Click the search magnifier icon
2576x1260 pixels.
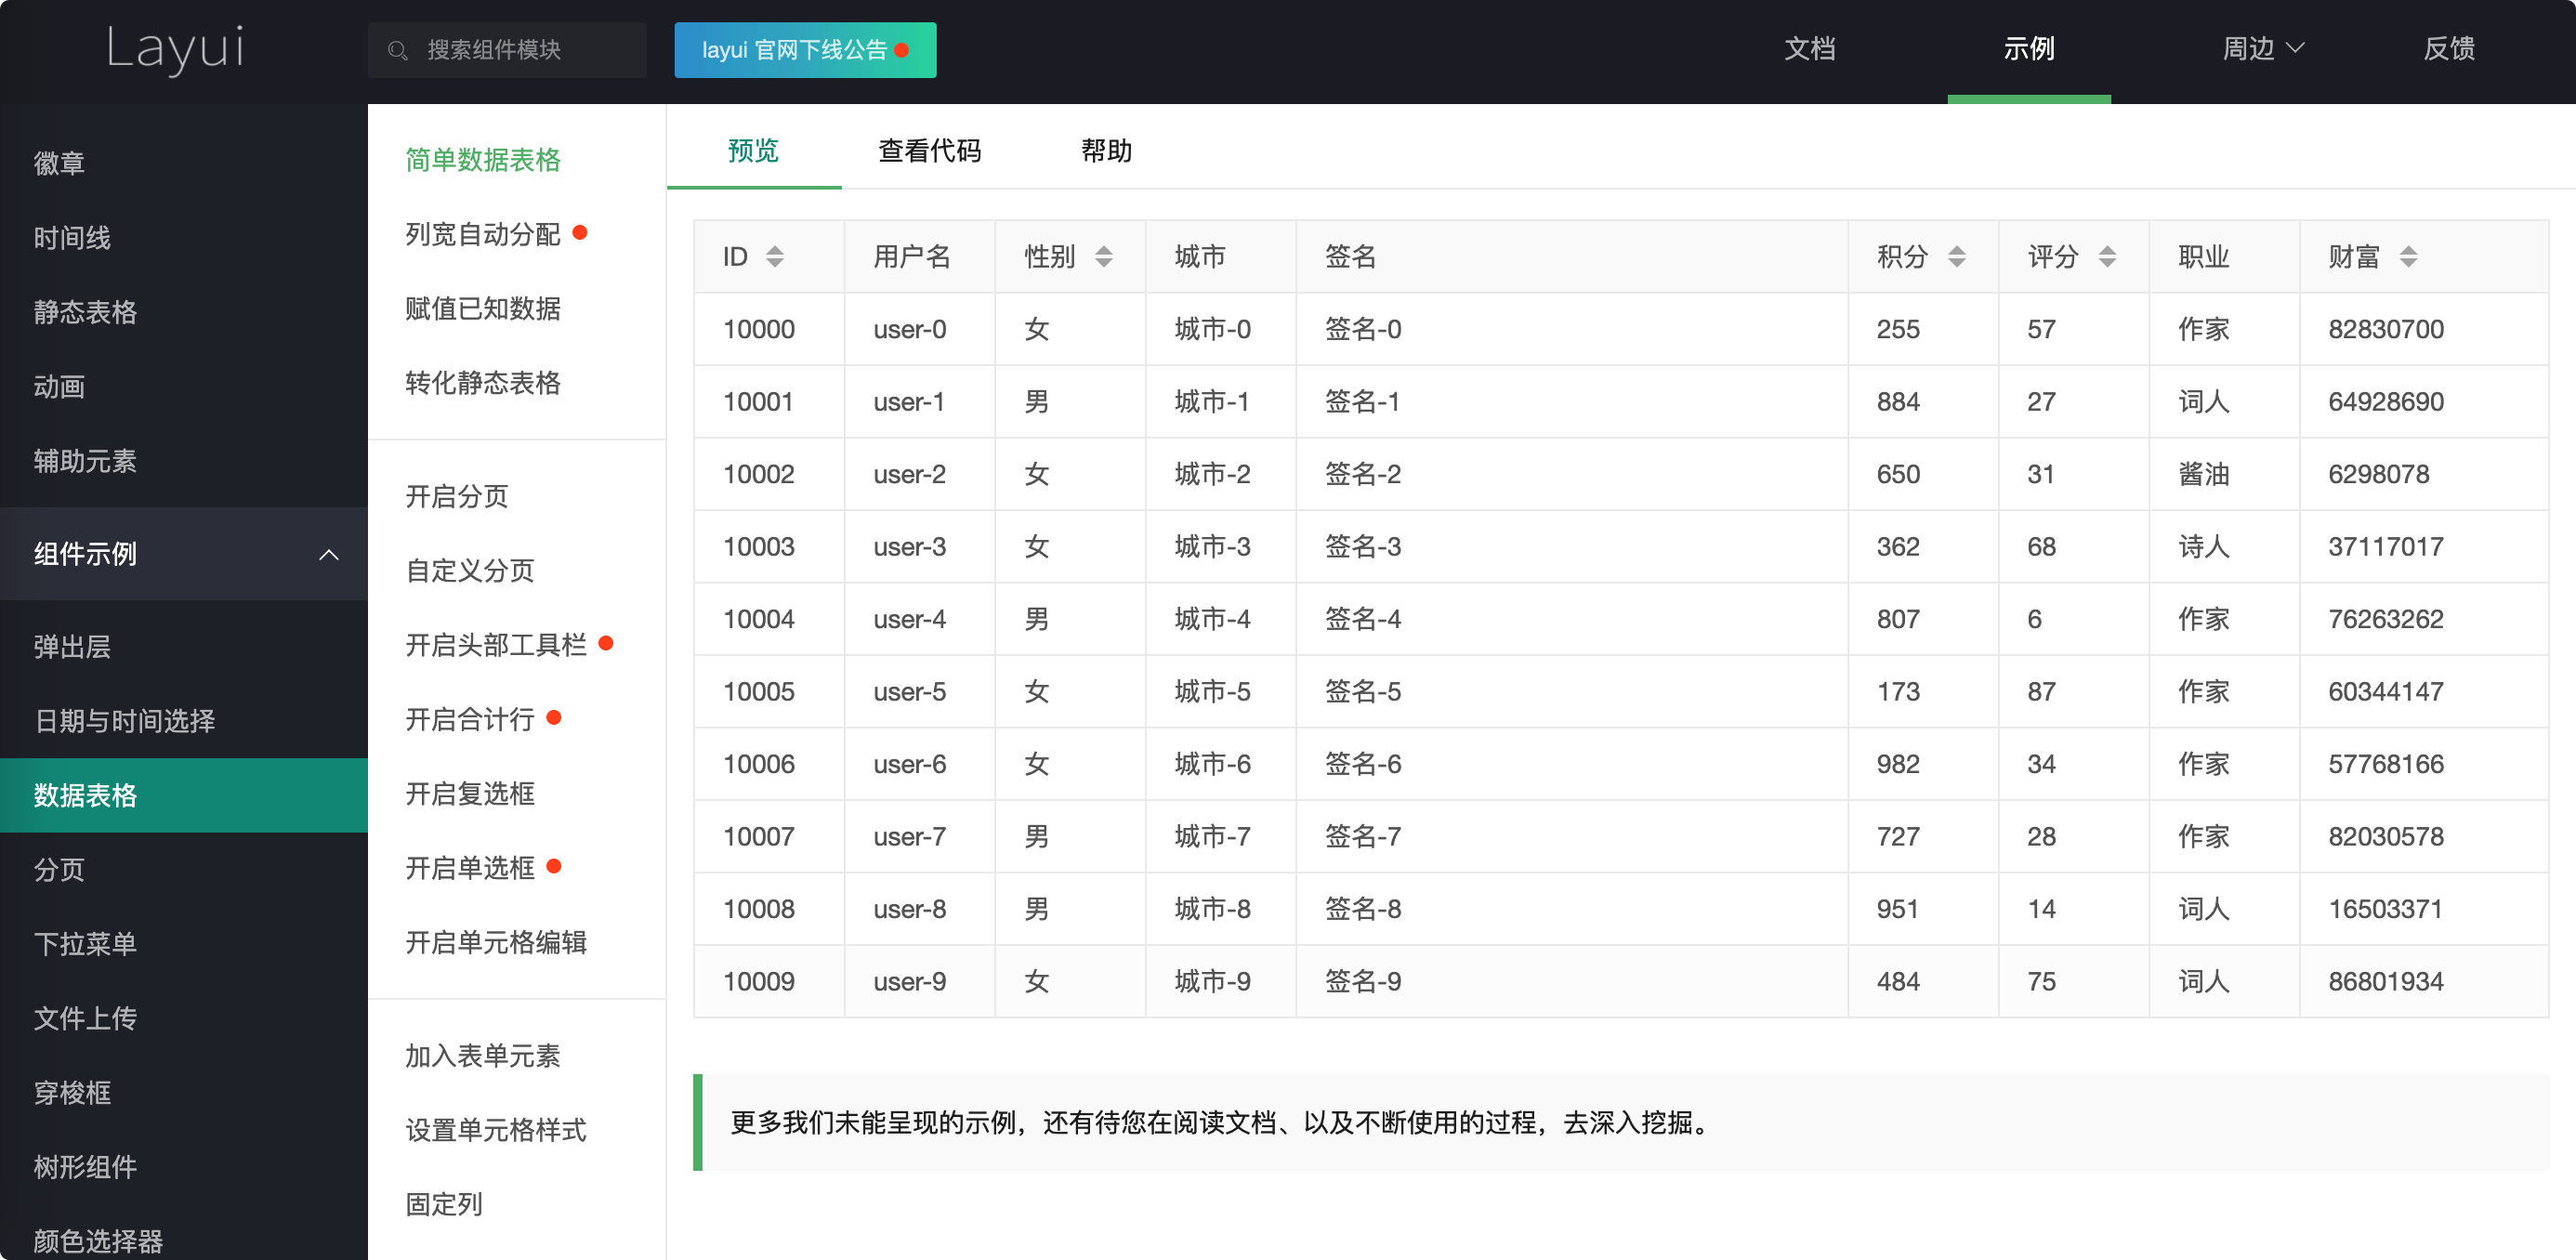397,50
